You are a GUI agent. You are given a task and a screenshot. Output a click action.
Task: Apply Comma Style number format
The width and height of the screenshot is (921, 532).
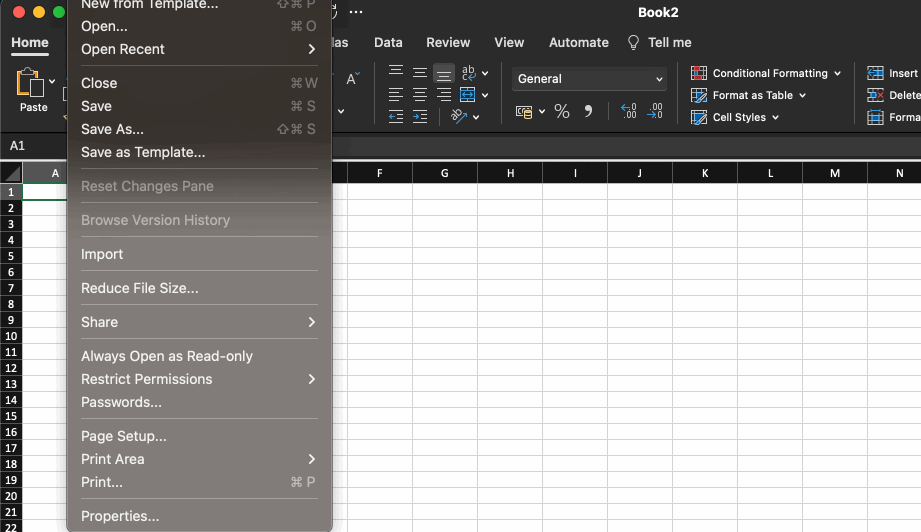(x=588, y=112)
